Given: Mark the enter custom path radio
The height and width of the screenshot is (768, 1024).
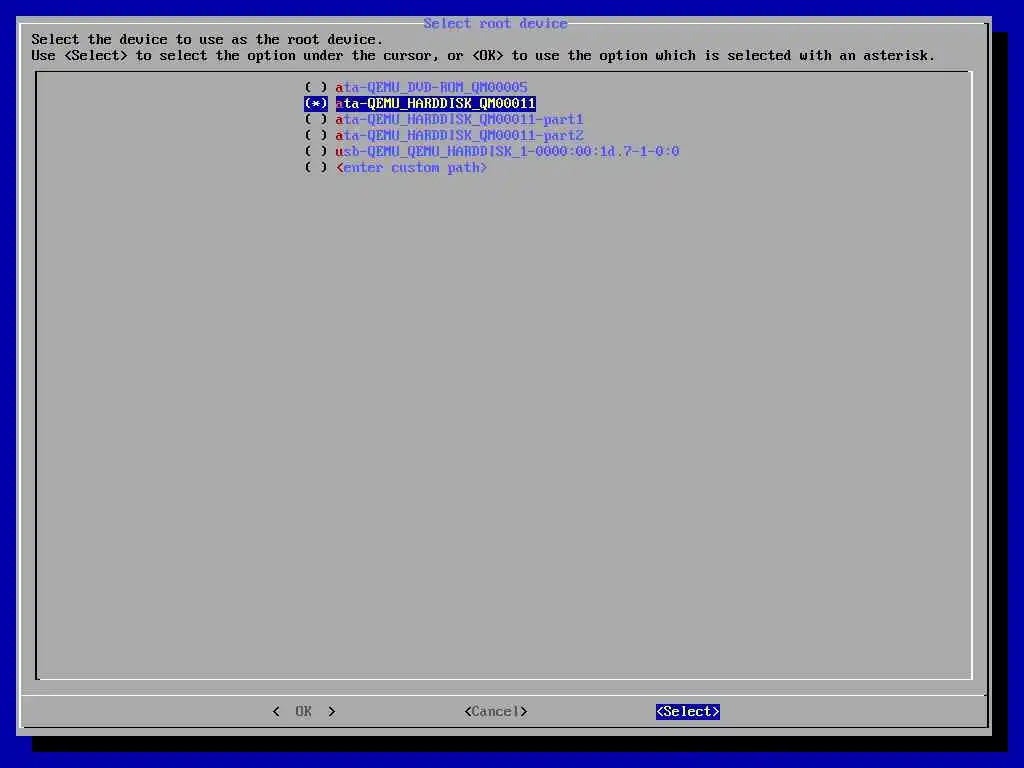Looking at the screenshot, I should pos(316,168).
